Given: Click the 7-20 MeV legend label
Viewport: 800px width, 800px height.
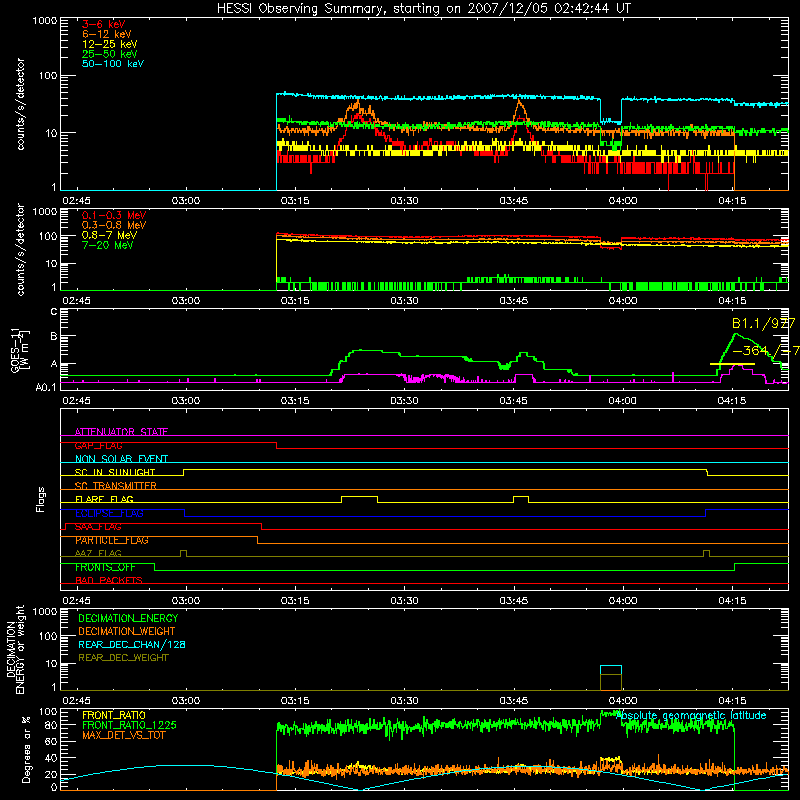Looking at the screenshot, I should coord(108,245).
